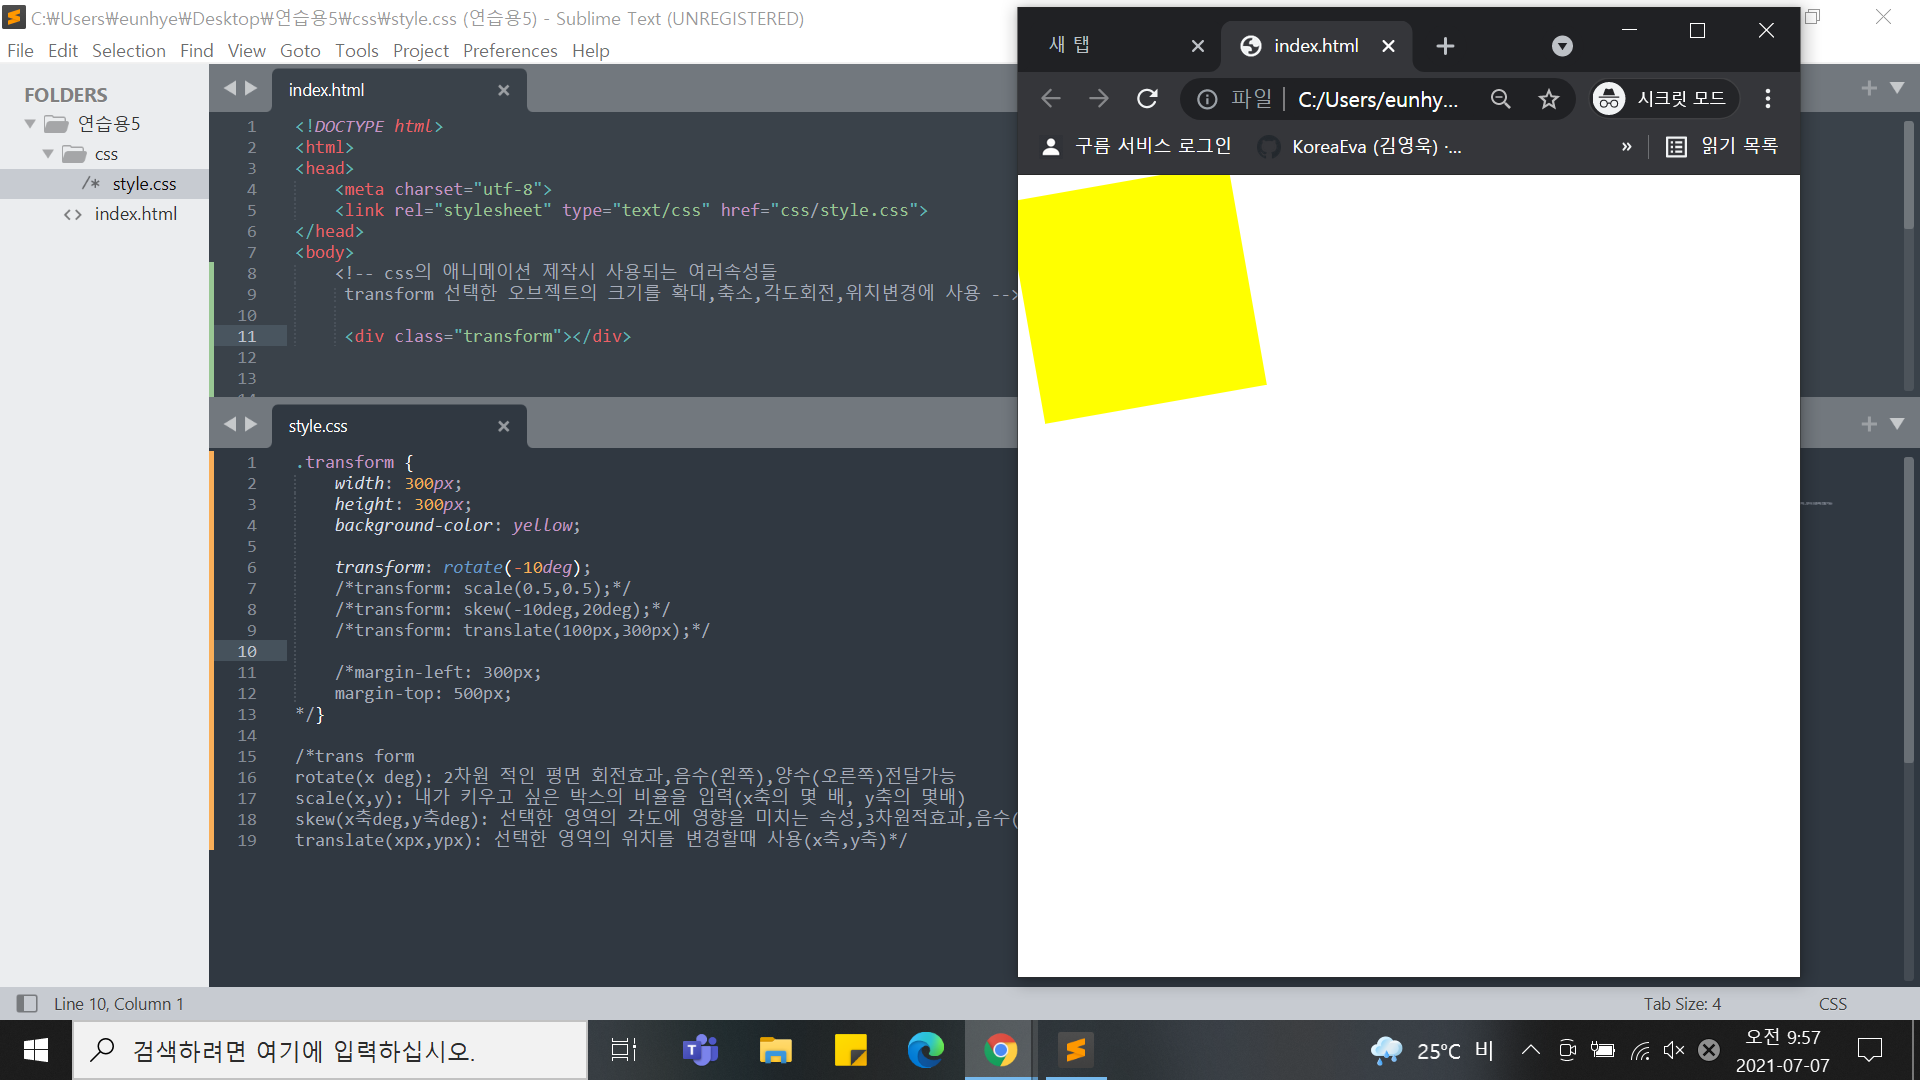Open index.html from sidebar
Image resolution: width=1920 pixels, height=1080 pixels.
135,214
